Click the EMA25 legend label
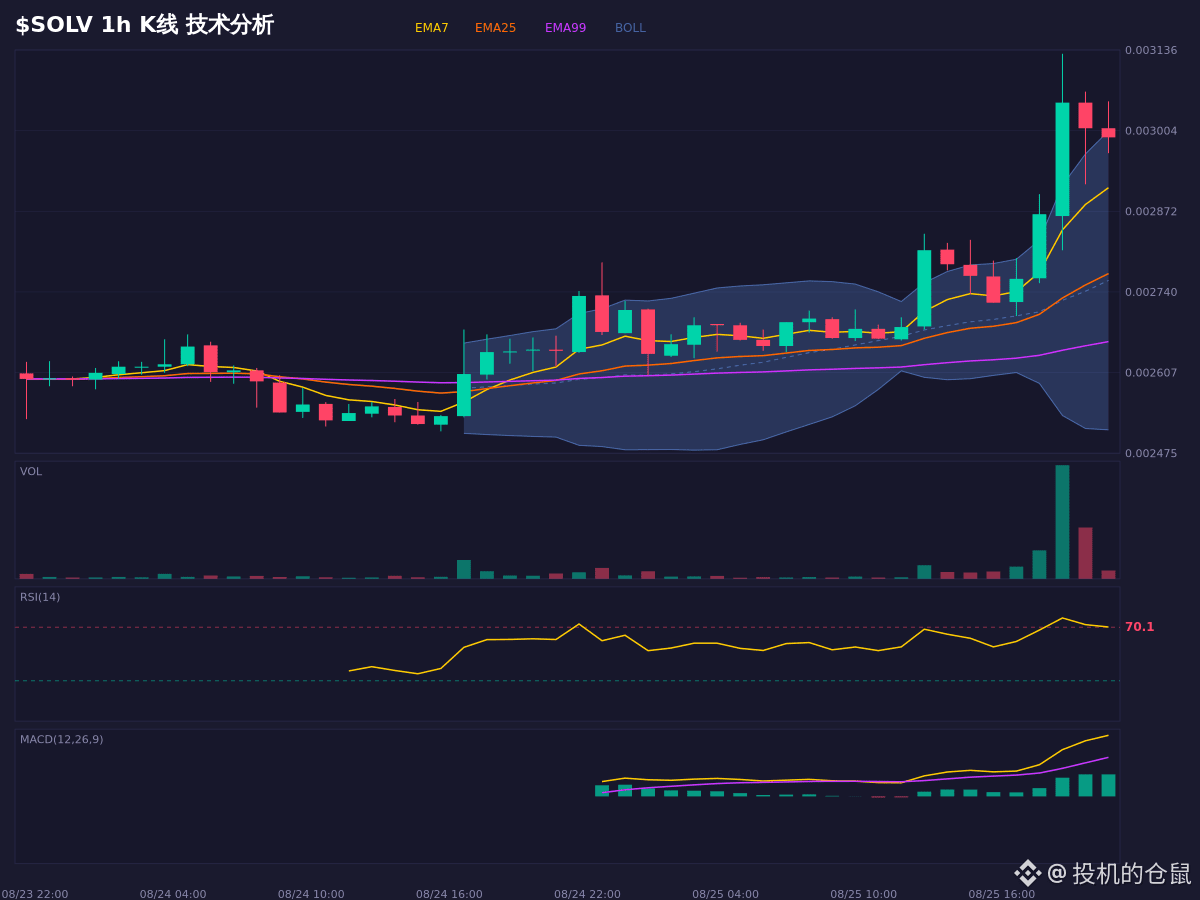1200x900 pixels. click(496, 28)
